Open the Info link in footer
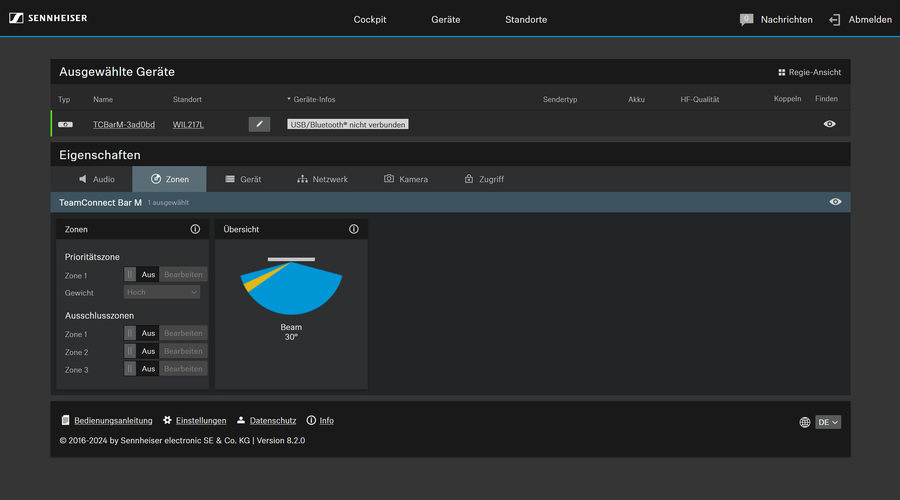The height and width of the screenshot is (500, 900). [327, 421]
